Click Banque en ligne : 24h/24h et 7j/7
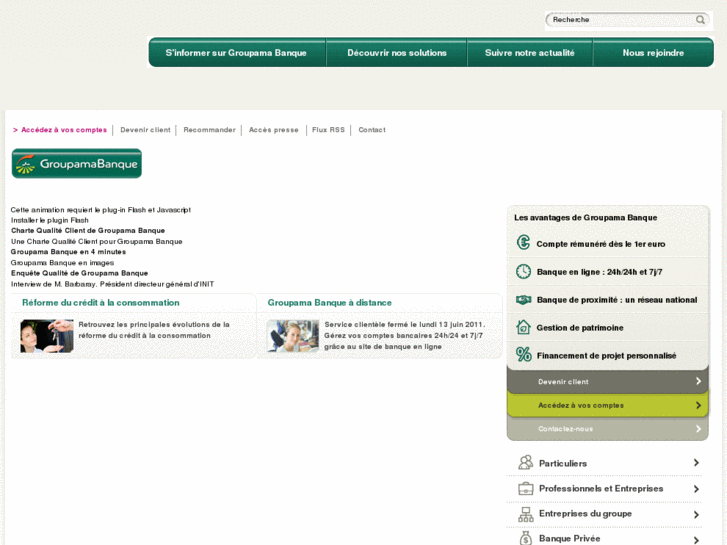The image size is (727, 545). (x=599, y=272)
